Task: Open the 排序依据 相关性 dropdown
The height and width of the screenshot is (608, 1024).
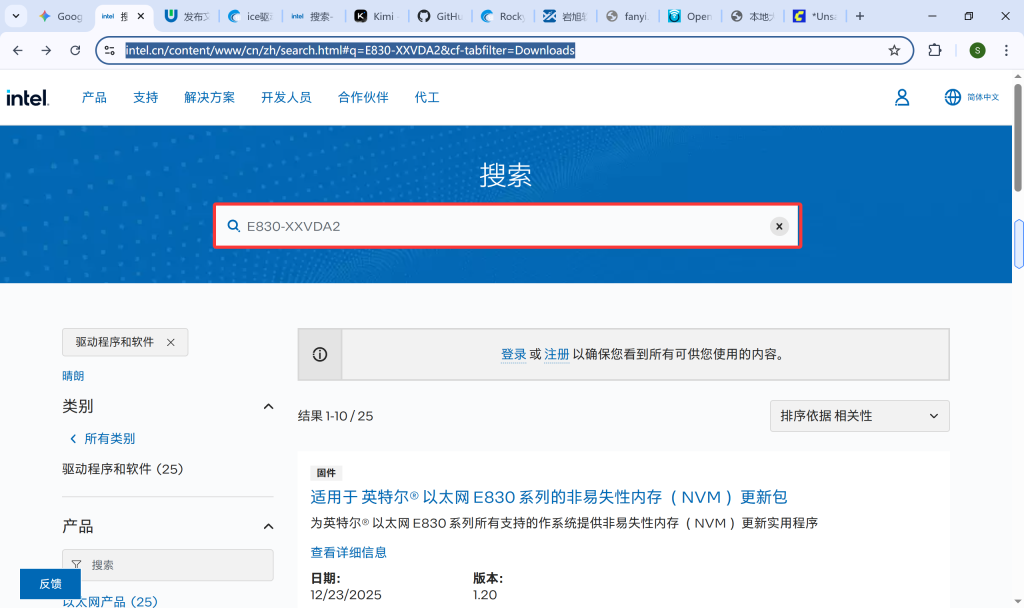Action: [859, 416]
